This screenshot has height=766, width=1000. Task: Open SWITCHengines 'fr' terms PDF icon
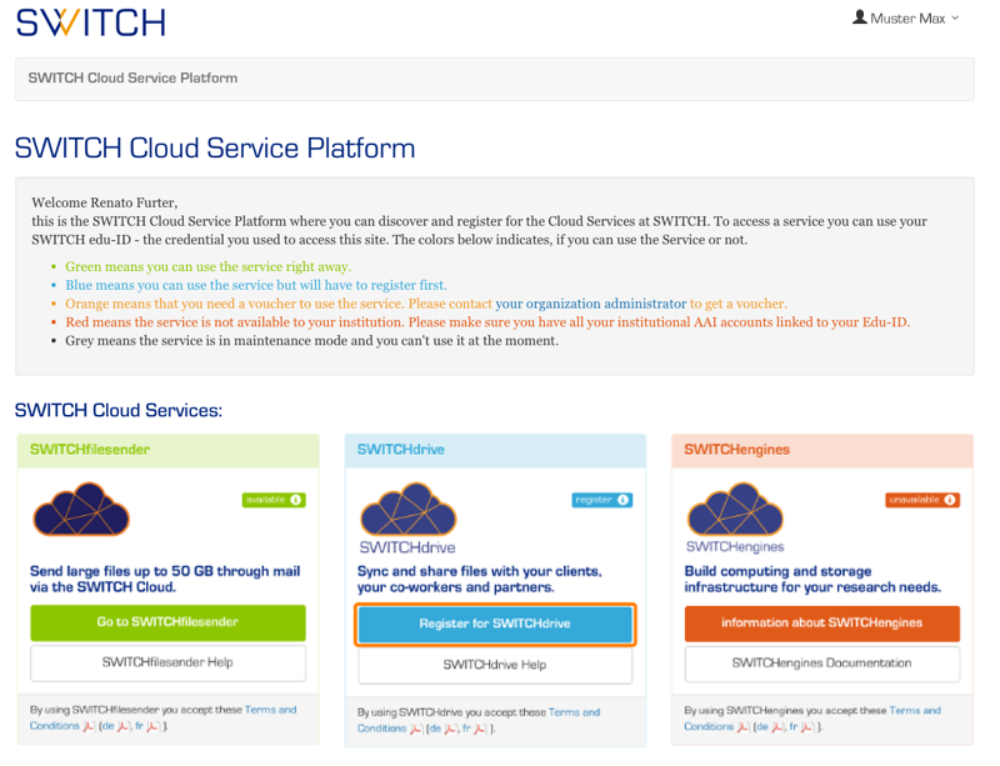click(807, 727)
